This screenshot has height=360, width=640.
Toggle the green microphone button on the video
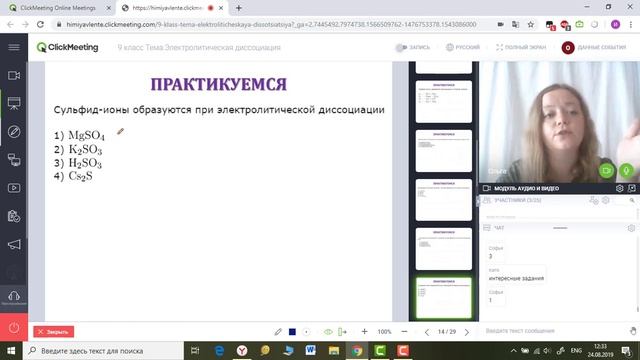626,170
